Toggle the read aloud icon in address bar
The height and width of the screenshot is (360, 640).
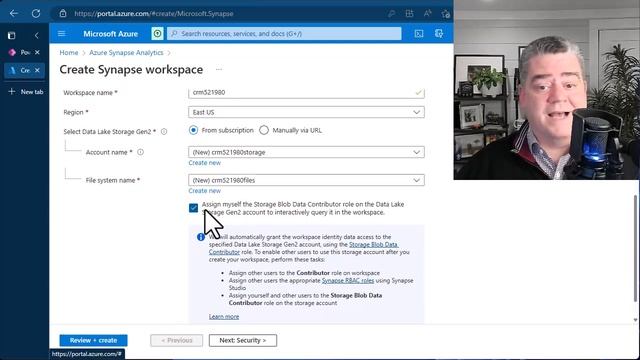427,13
